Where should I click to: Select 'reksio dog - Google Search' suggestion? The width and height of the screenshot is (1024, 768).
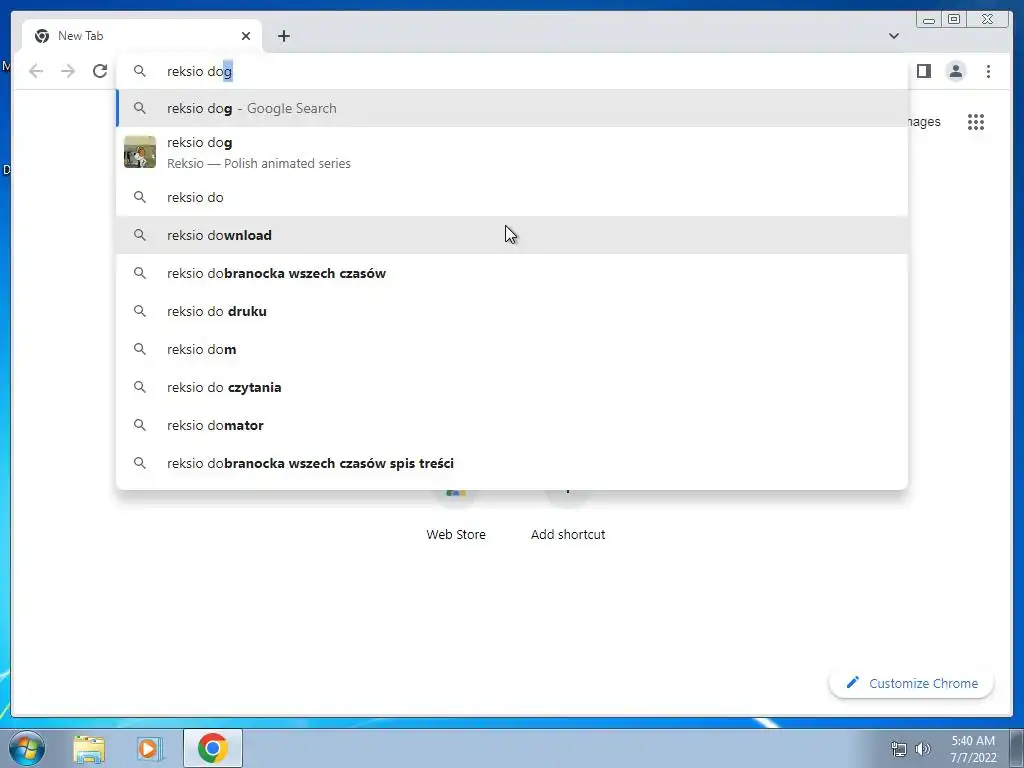tap(512, 108)
